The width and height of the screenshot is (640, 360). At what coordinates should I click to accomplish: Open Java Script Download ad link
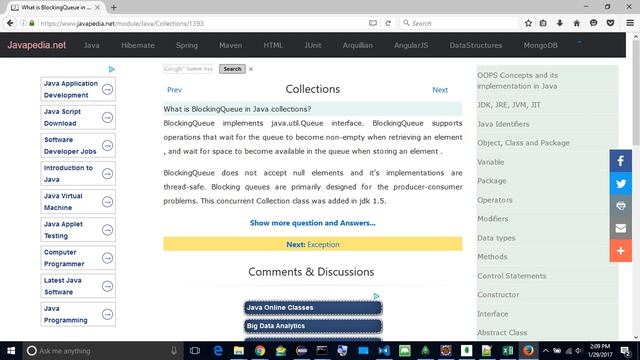pos(78,118)
